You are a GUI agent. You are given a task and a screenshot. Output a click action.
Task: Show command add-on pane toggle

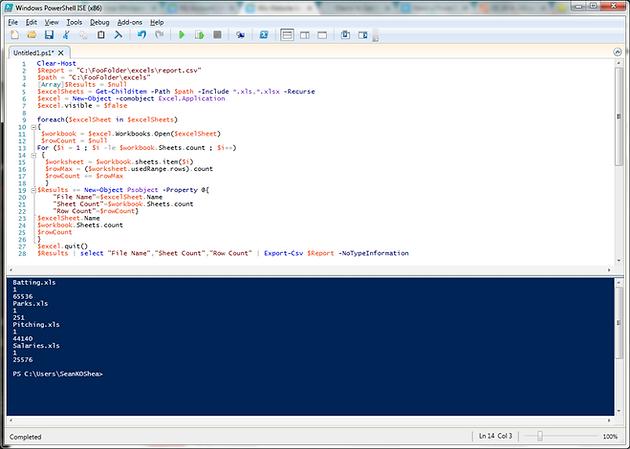point(363,35)
